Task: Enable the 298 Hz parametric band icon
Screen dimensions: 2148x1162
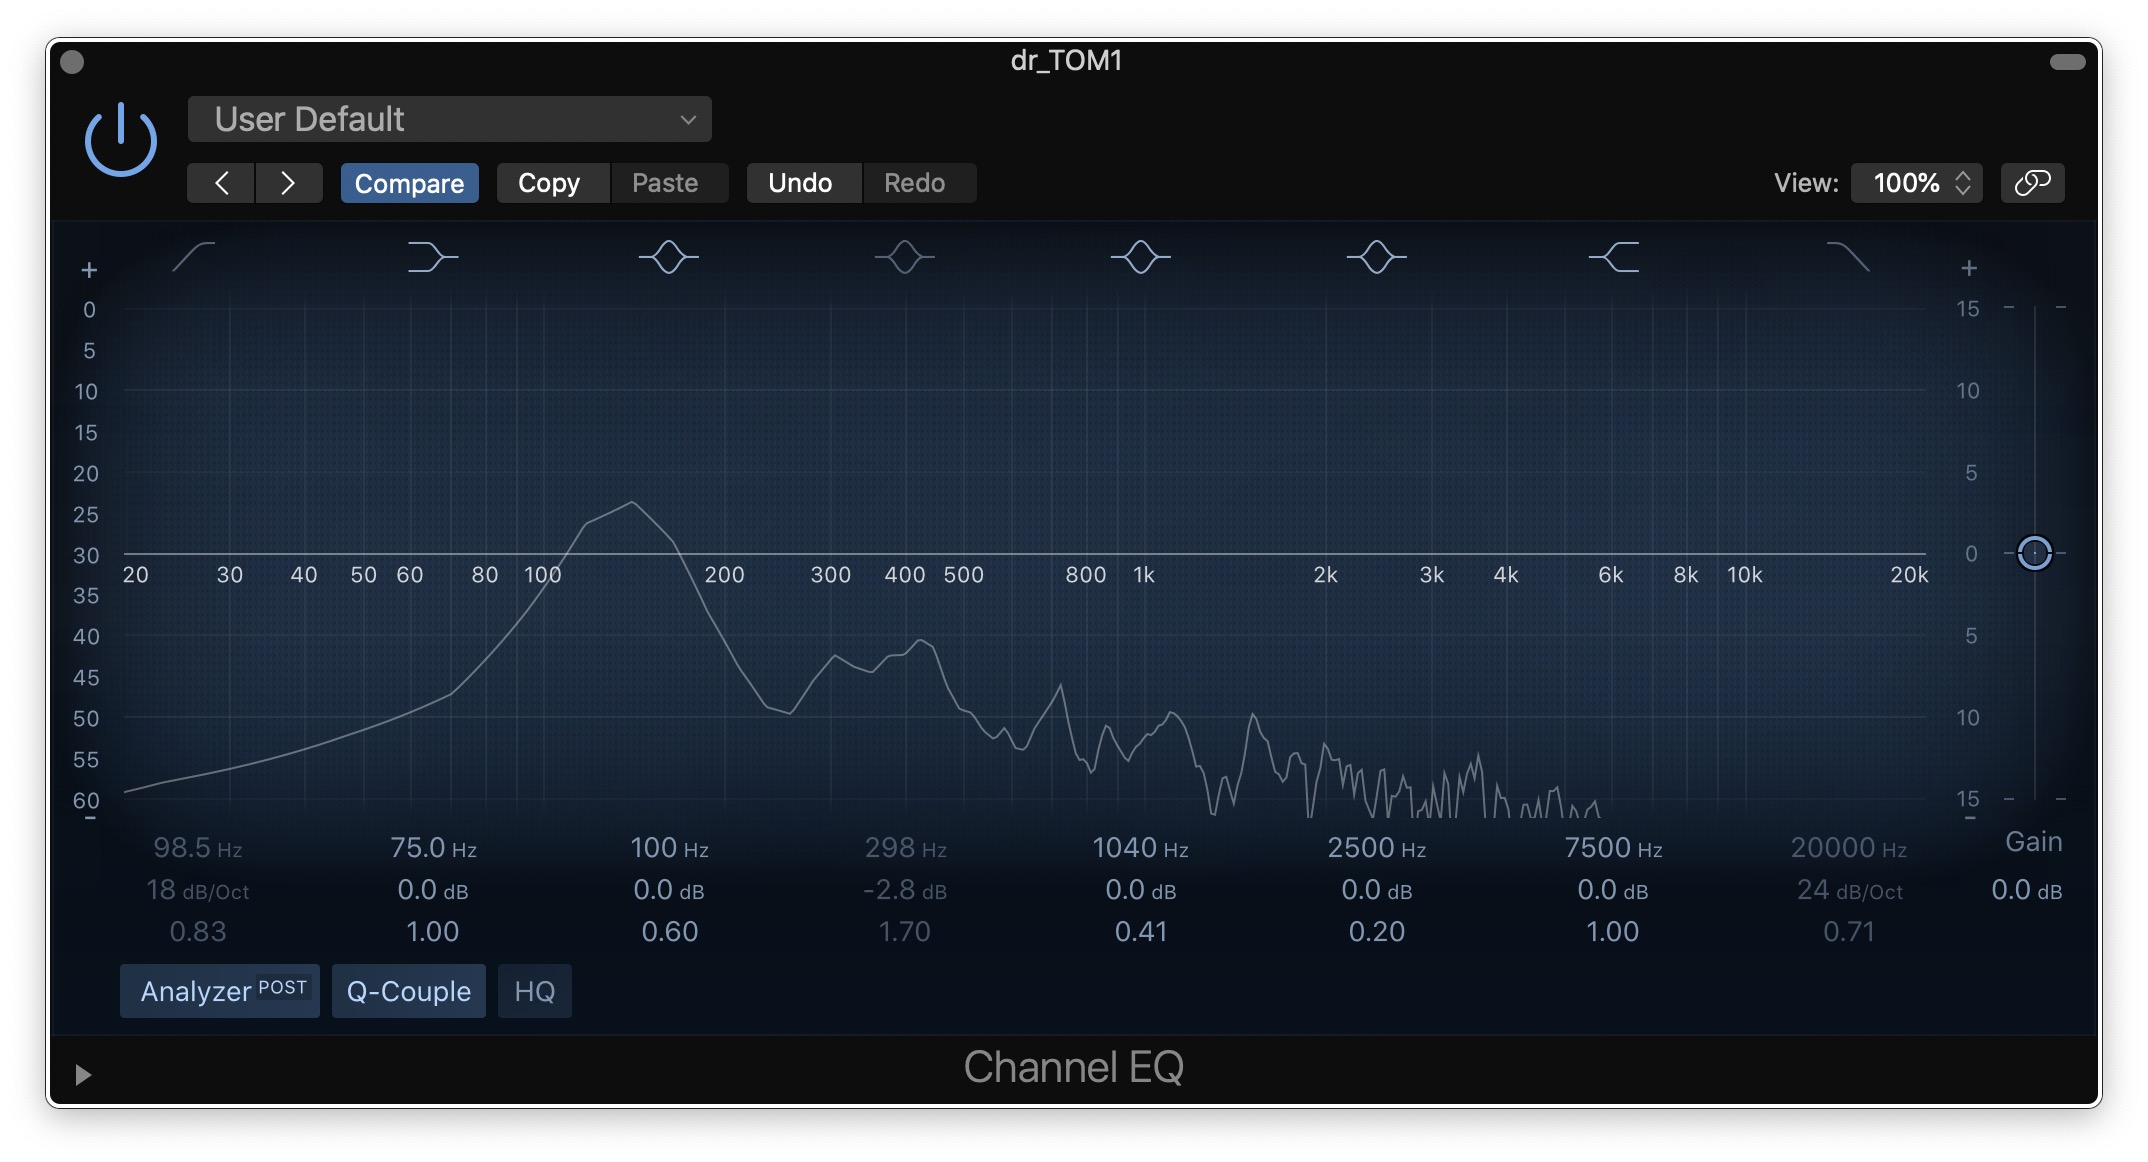Action: pos(904,257)
